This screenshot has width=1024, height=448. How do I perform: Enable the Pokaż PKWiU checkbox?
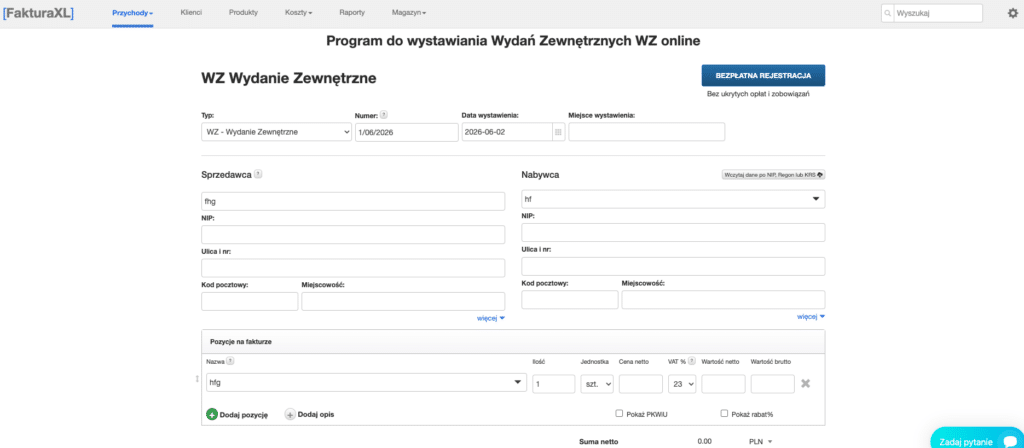(x=619, y=413)
